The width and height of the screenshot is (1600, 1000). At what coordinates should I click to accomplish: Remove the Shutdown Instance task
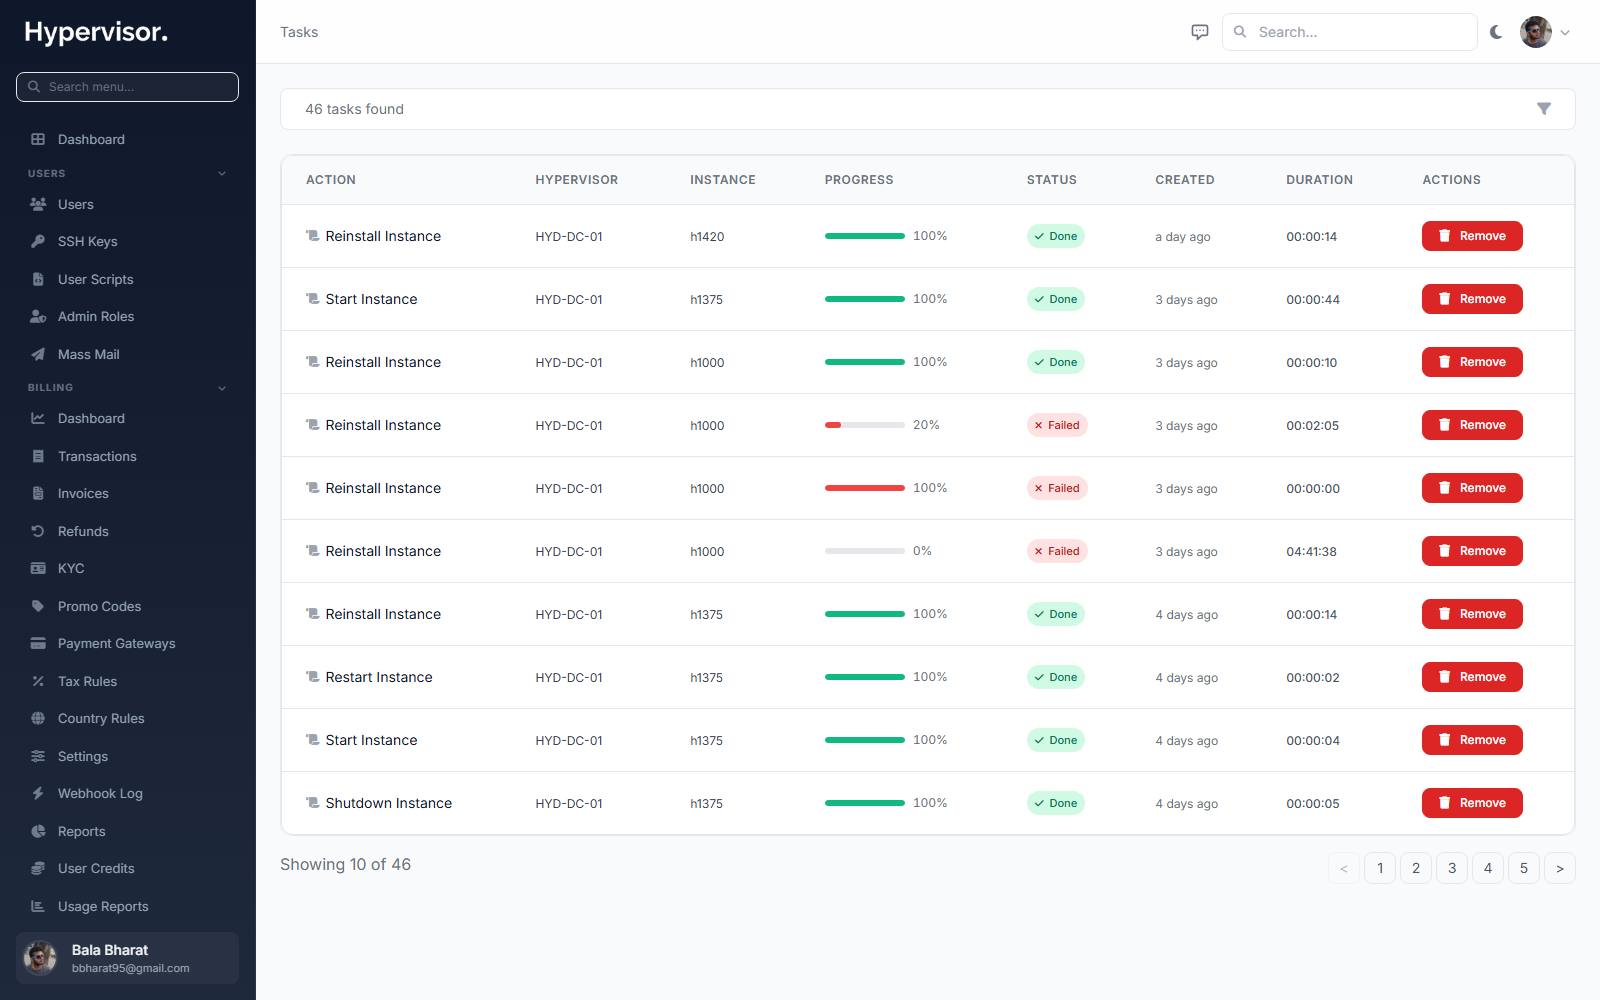pyautogui.click(x=1472, y=803)
